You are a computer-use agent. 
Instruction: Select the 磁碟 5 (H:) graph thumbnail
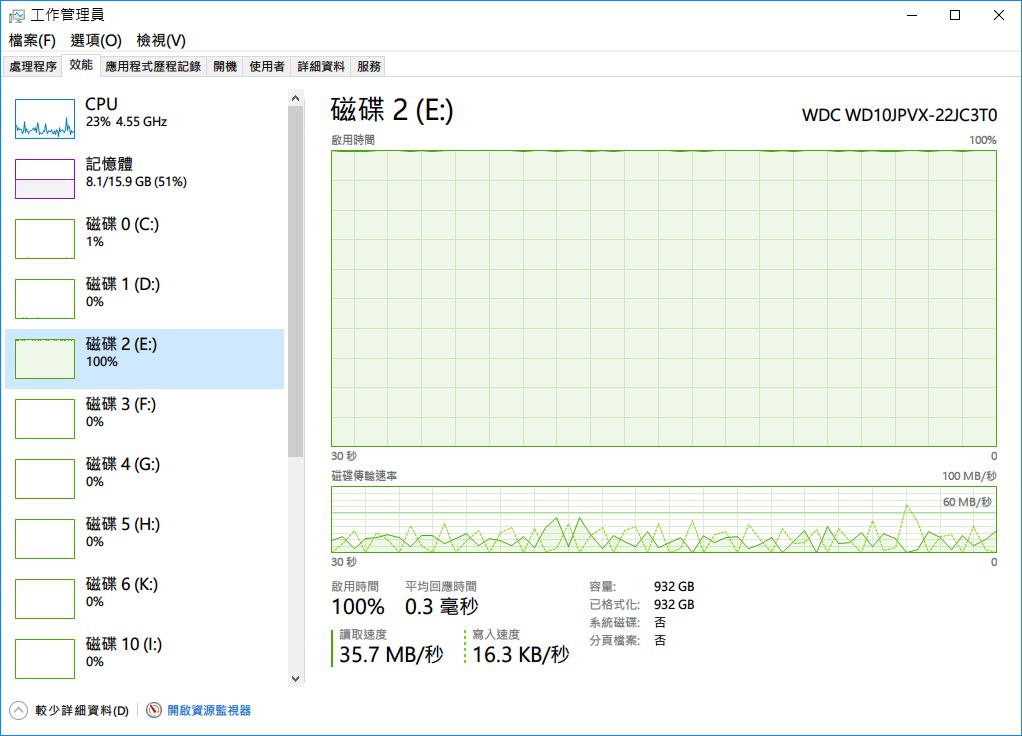45,538
